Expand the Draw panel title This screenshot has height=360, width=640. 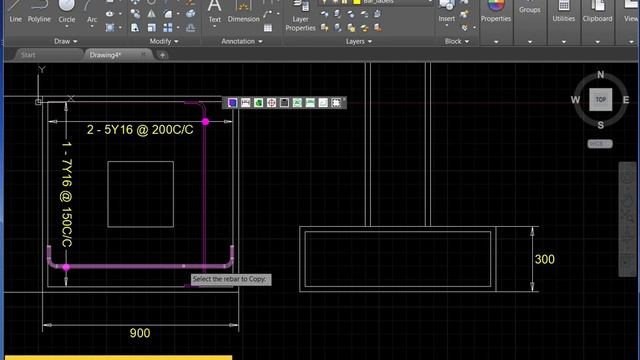(x=65, y=41)
